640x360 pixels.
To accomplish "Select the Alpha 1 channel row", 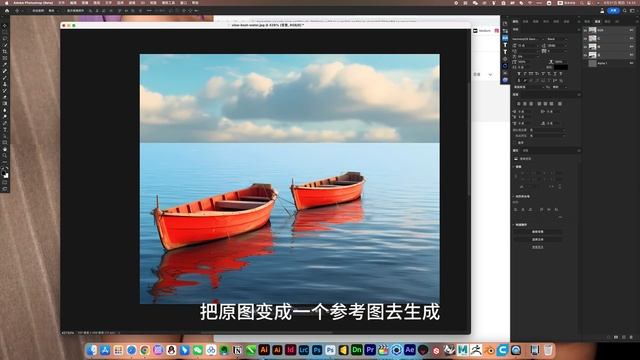I will coord(608,63).
